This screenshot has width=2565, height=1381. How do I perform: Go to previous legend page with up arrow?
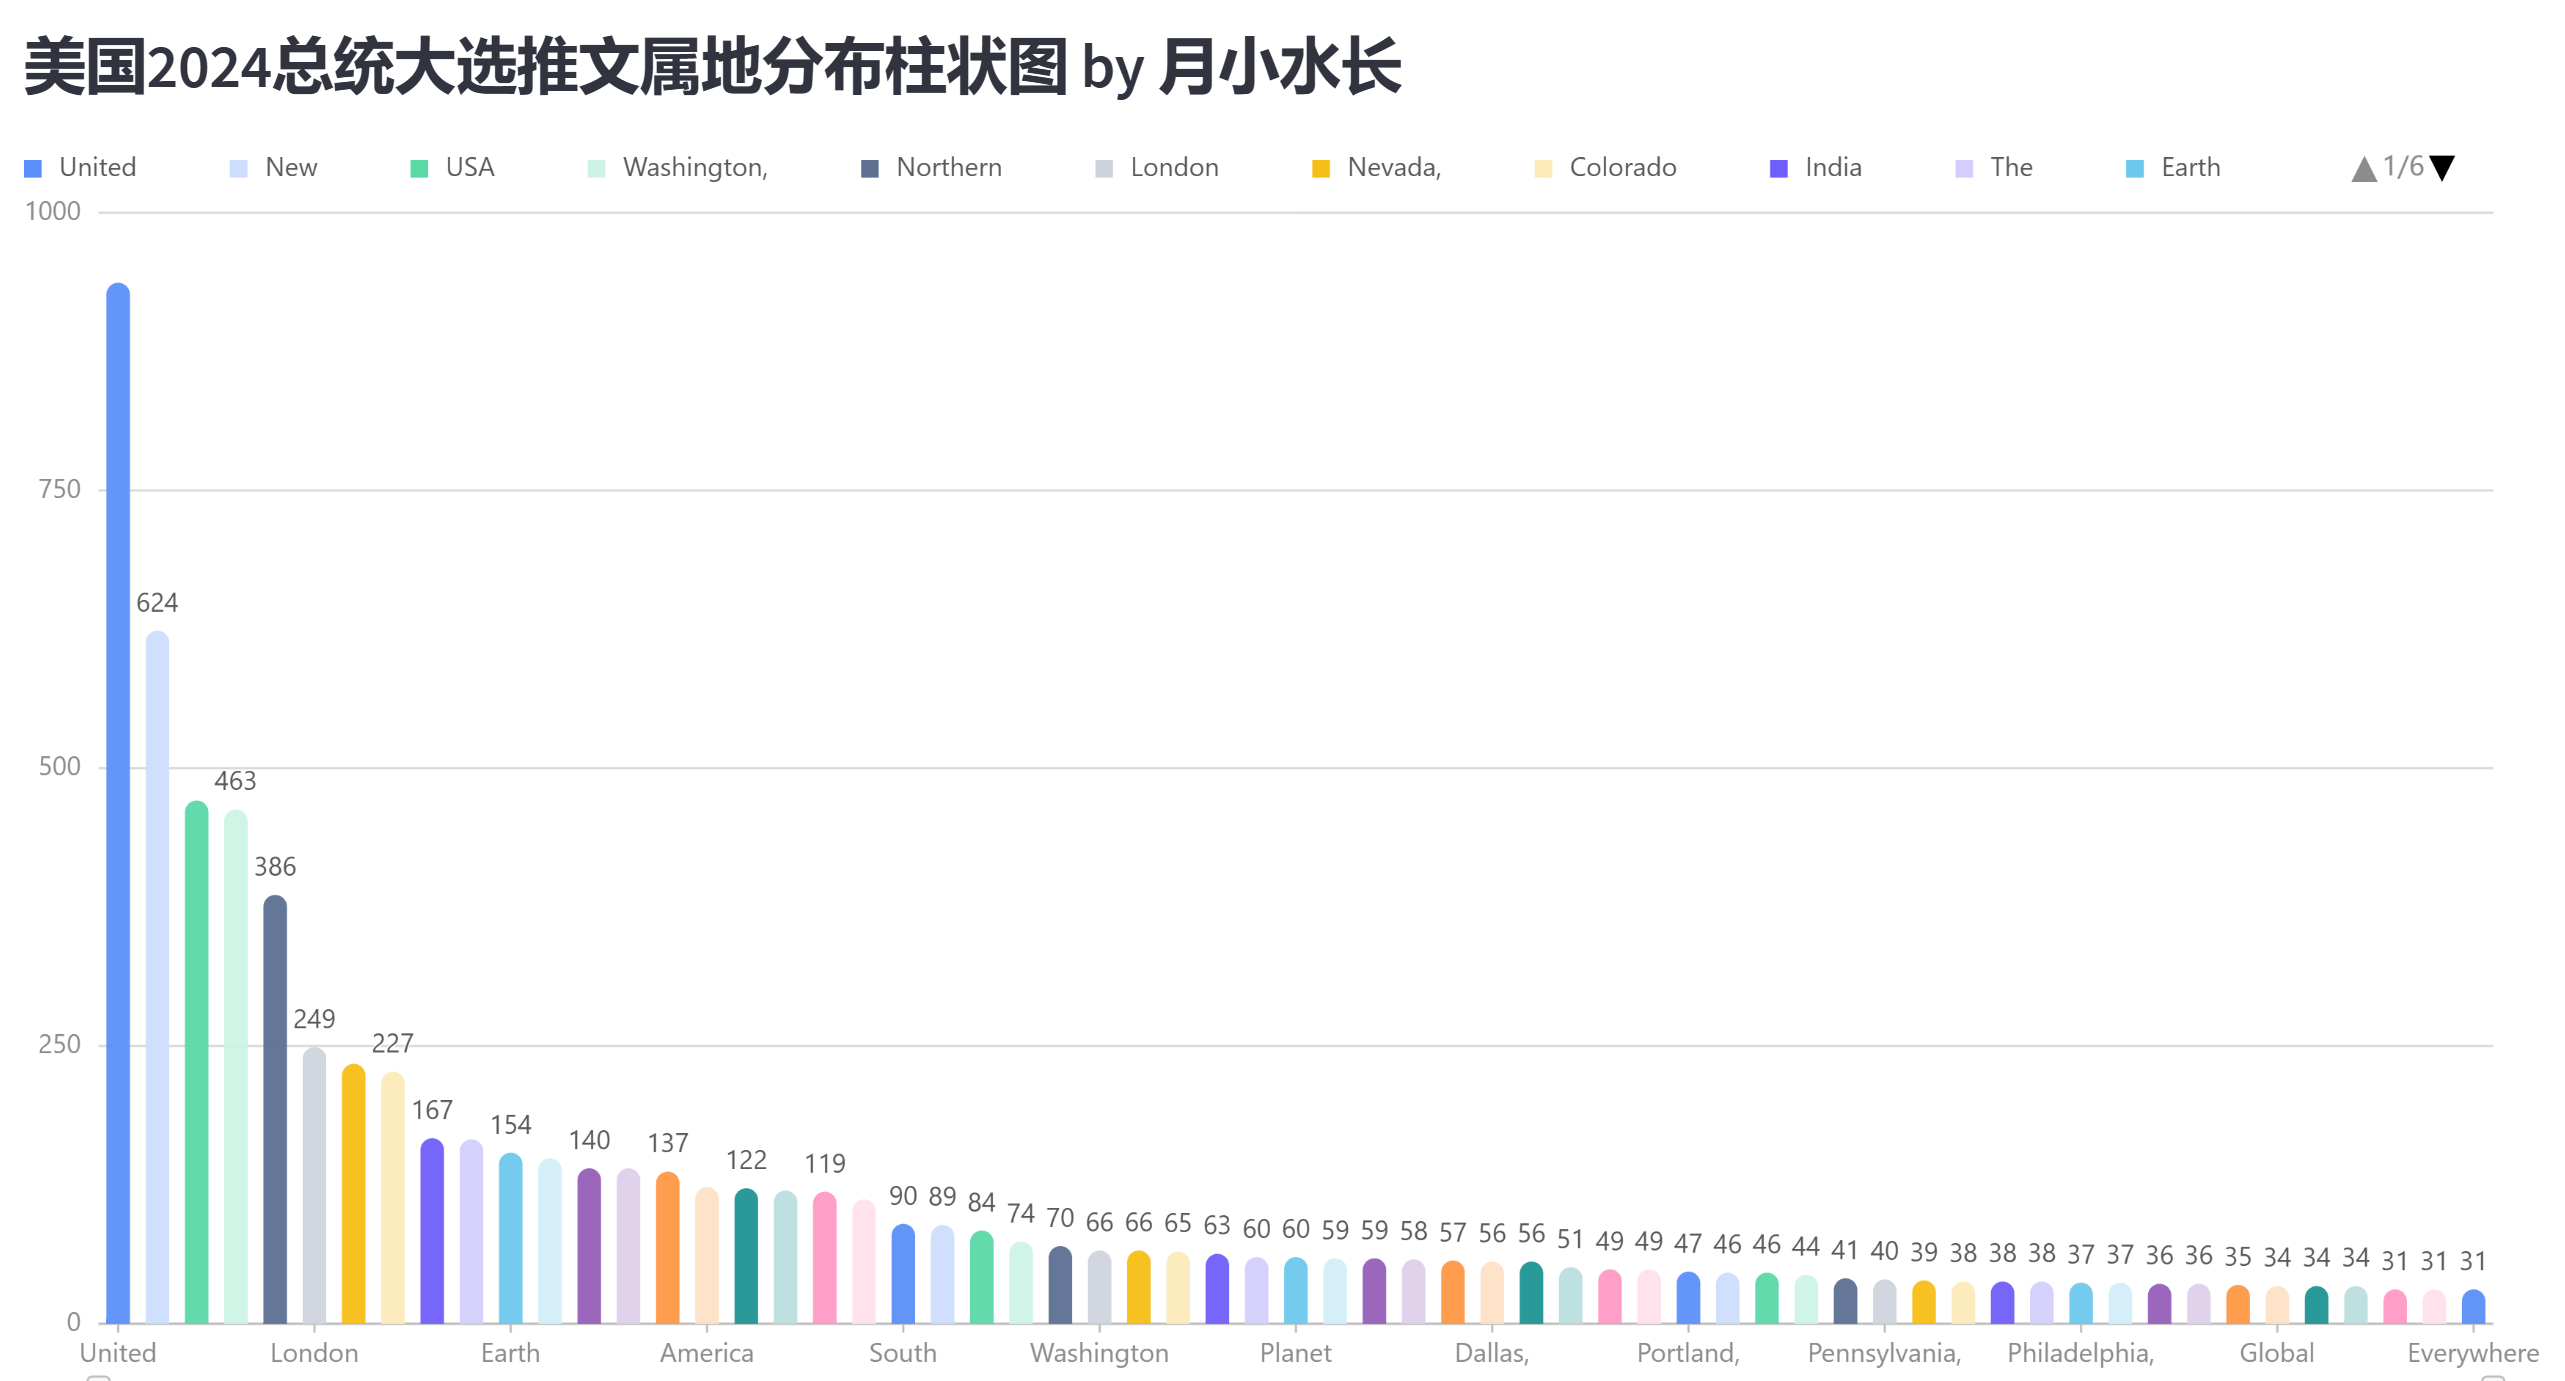tap(2363, 167)
